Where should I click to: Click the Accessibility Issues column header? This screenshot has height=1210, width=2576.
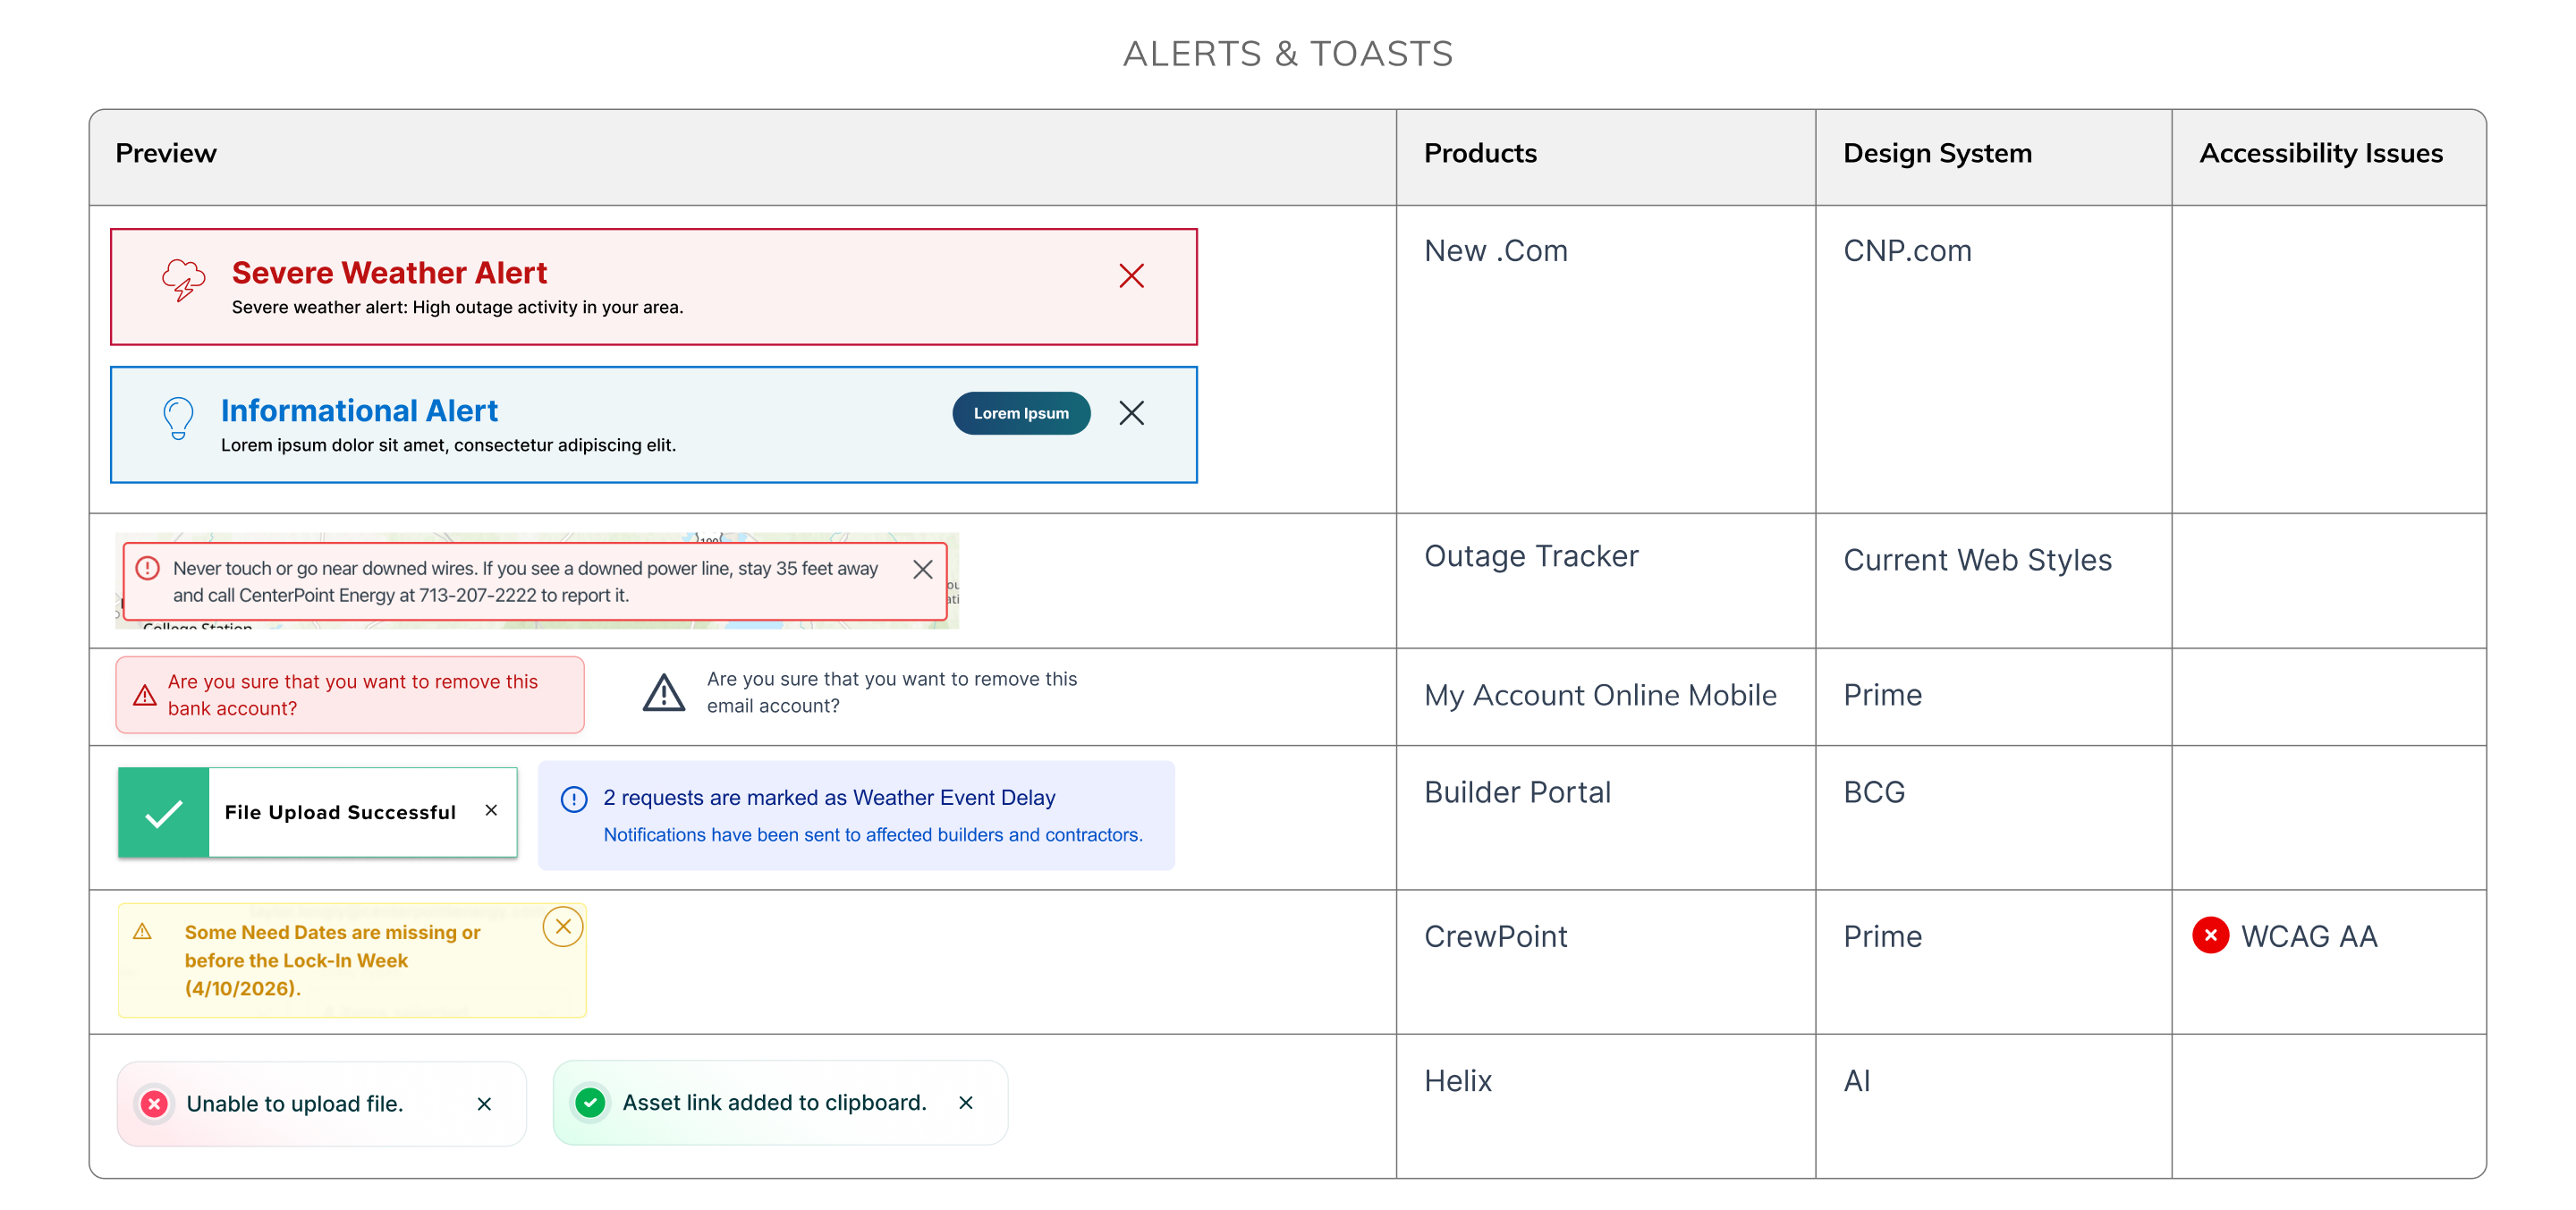tap(2320, 153)
